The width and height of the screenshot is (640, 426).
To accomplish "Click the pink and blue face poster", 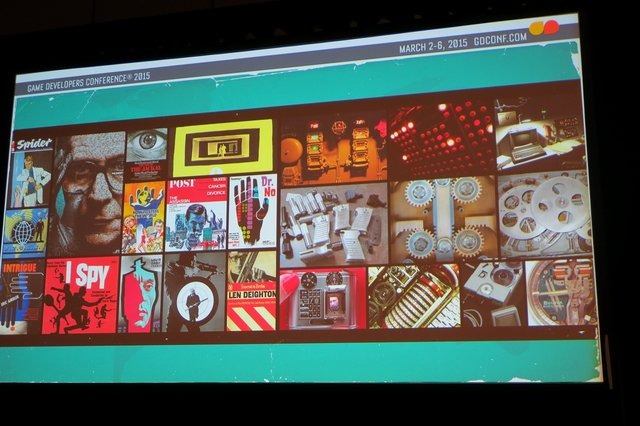I will click(140, 294).
